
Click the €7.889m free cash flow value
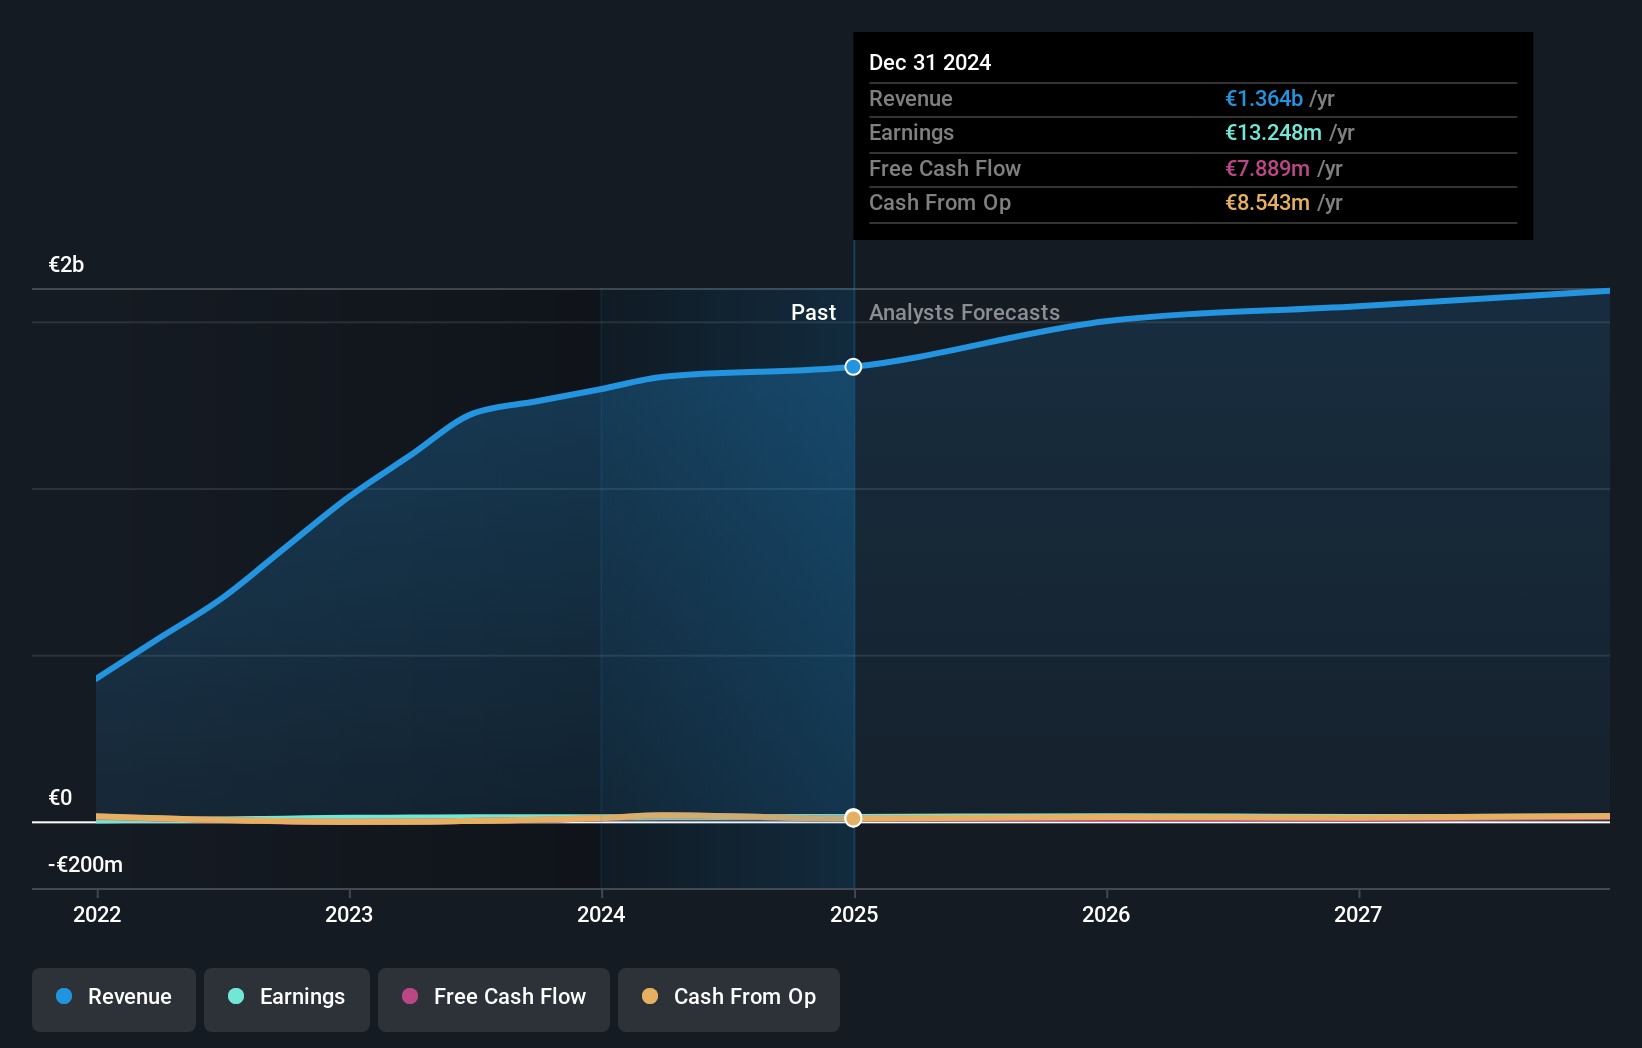(x=1268, y=168)
